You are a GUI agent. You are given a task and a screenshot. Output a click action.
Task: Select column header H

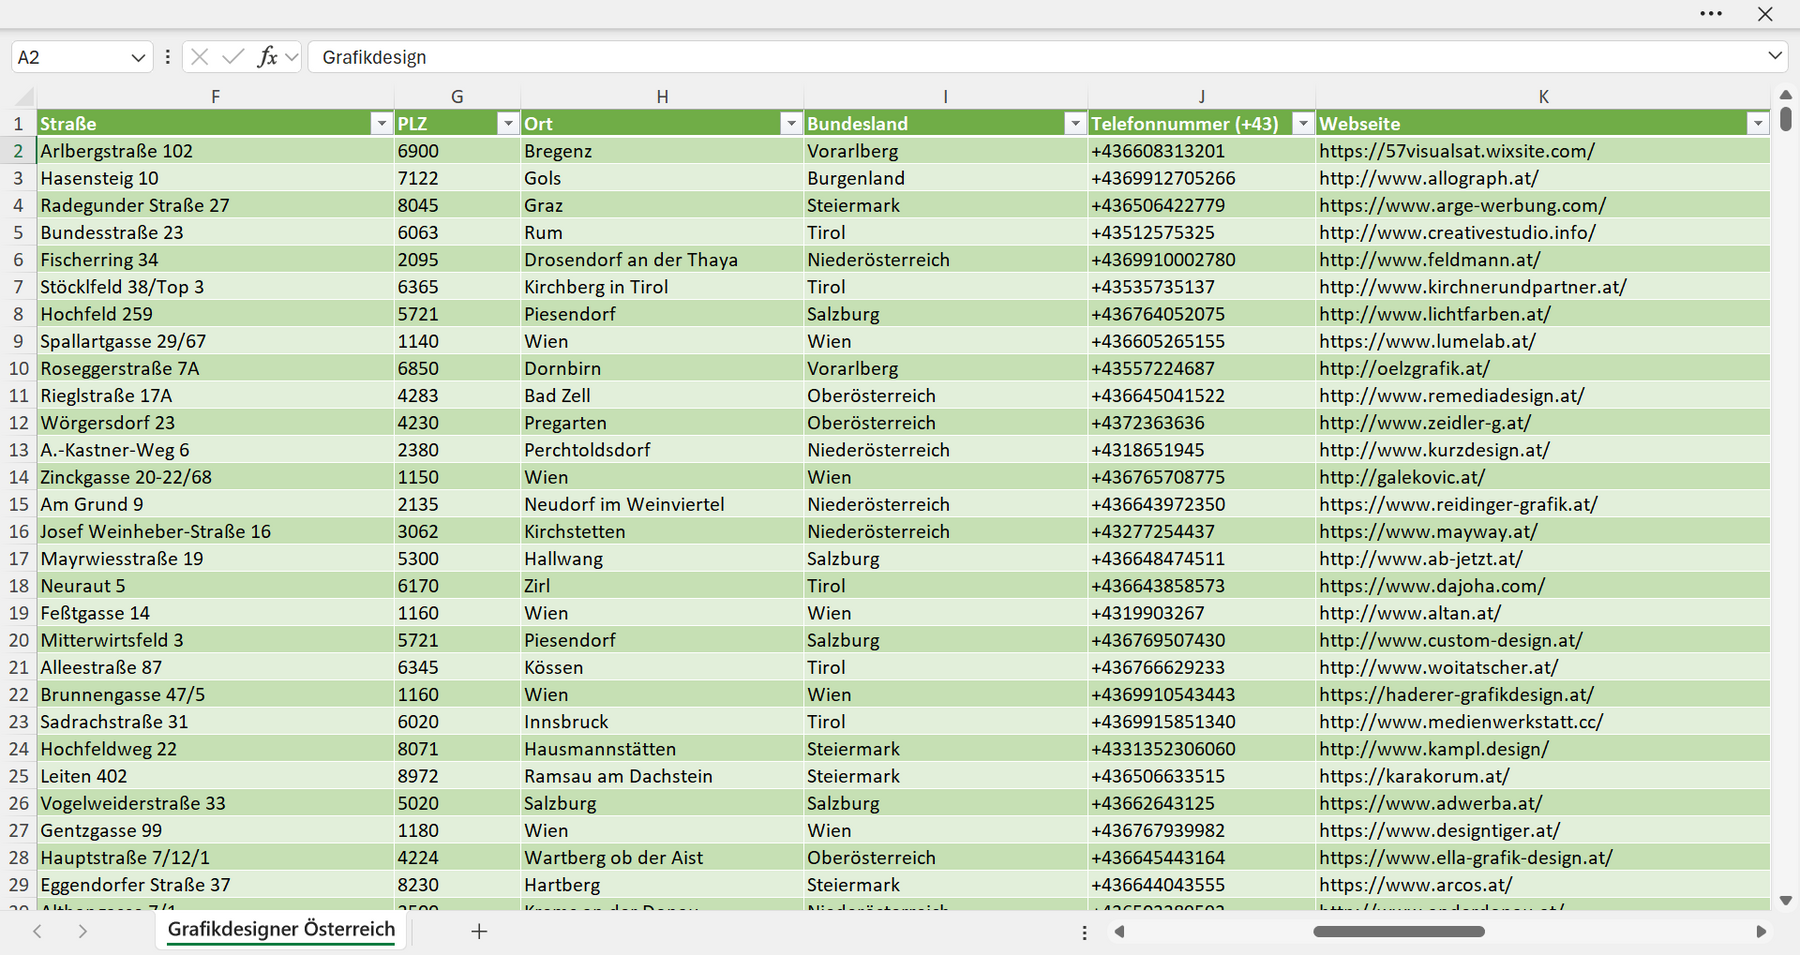[662, 97]
